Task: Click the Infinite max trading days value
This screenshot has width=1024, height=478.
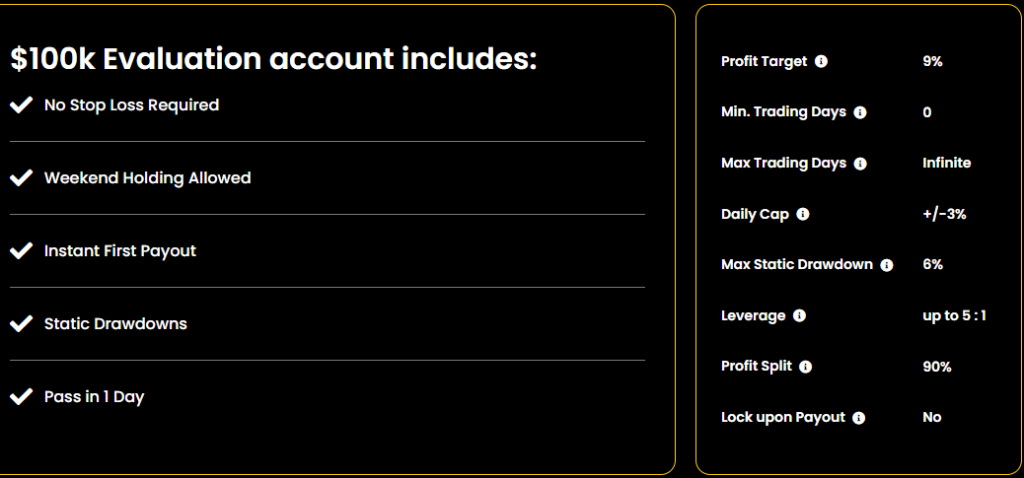Action: click(946, 163)
